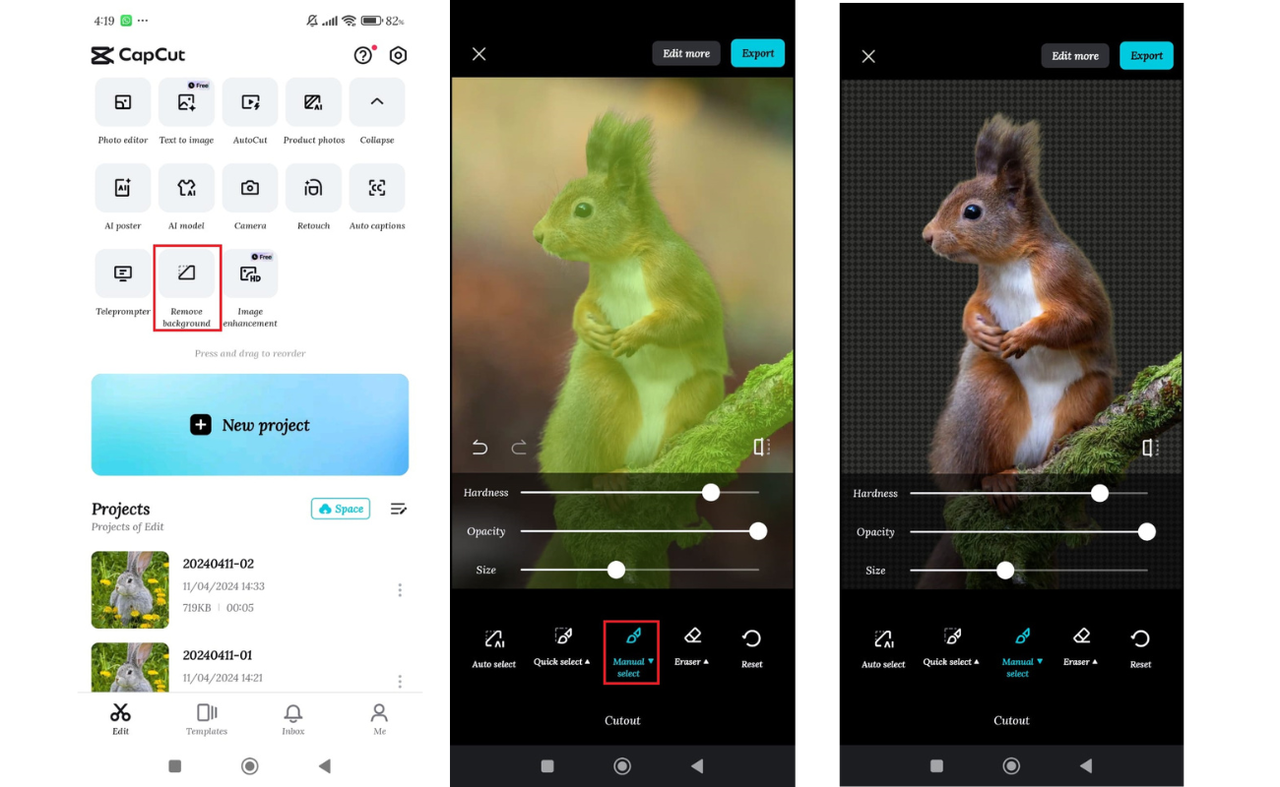Switch to the Inbox tab

293,719
